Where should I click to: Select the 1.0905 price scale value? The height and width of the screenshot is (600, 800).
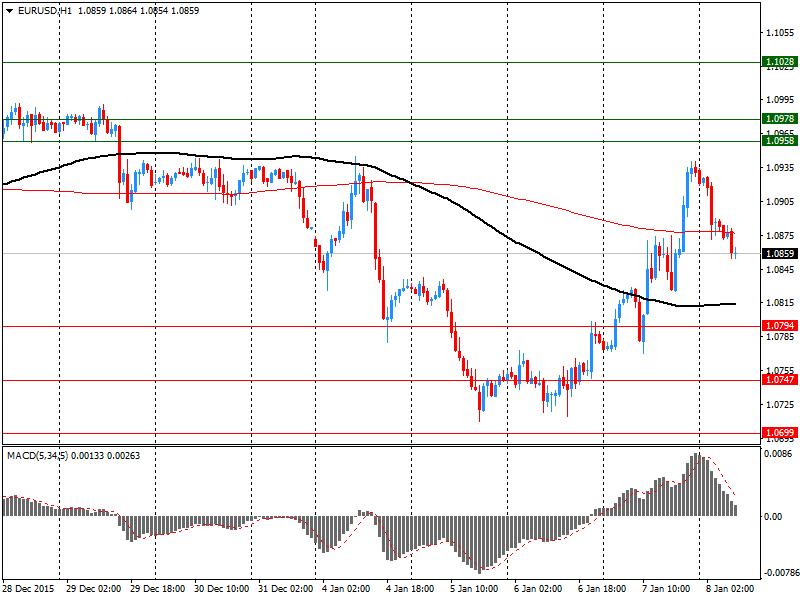click(780, 202)
